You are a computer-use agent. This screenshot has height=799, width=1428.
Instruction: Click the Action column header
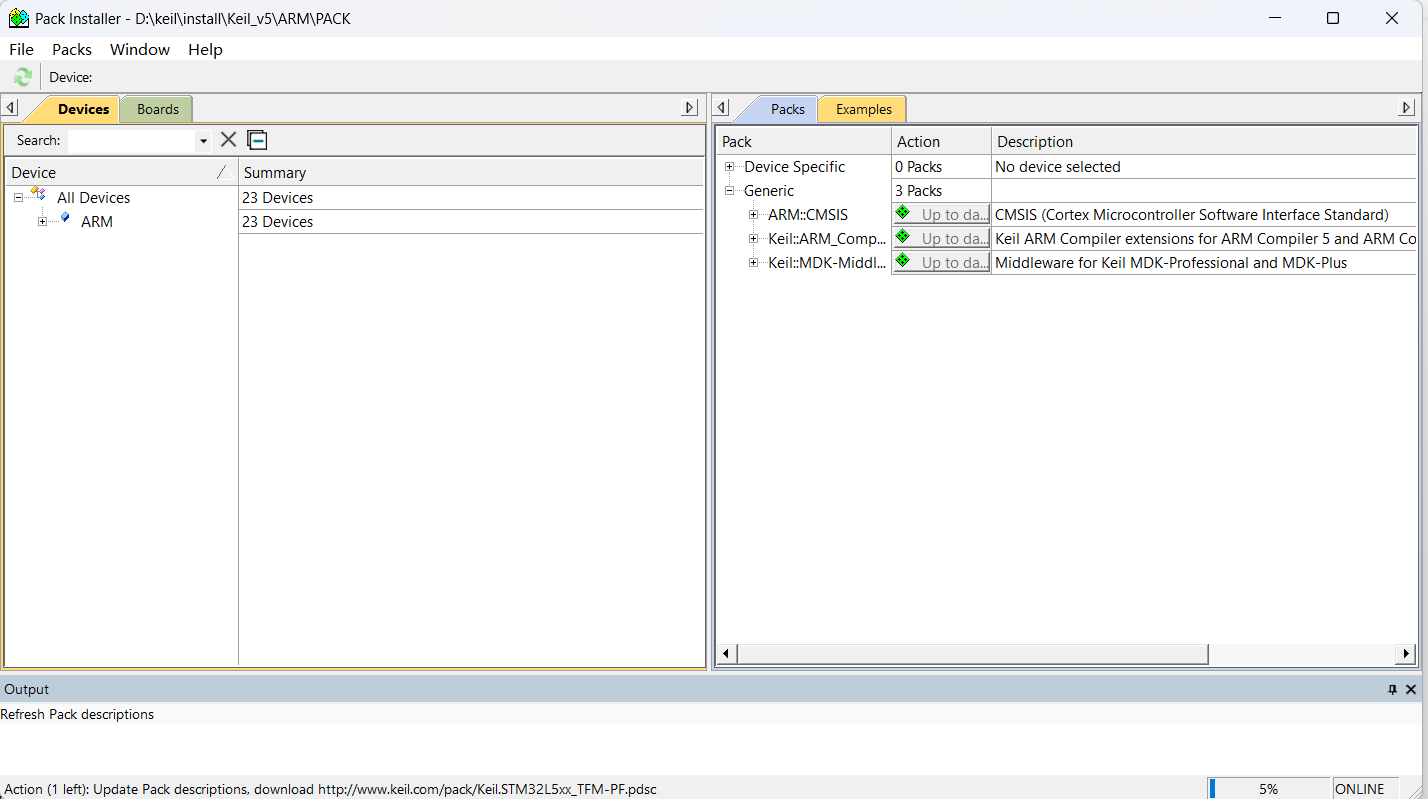coord(942,142)
